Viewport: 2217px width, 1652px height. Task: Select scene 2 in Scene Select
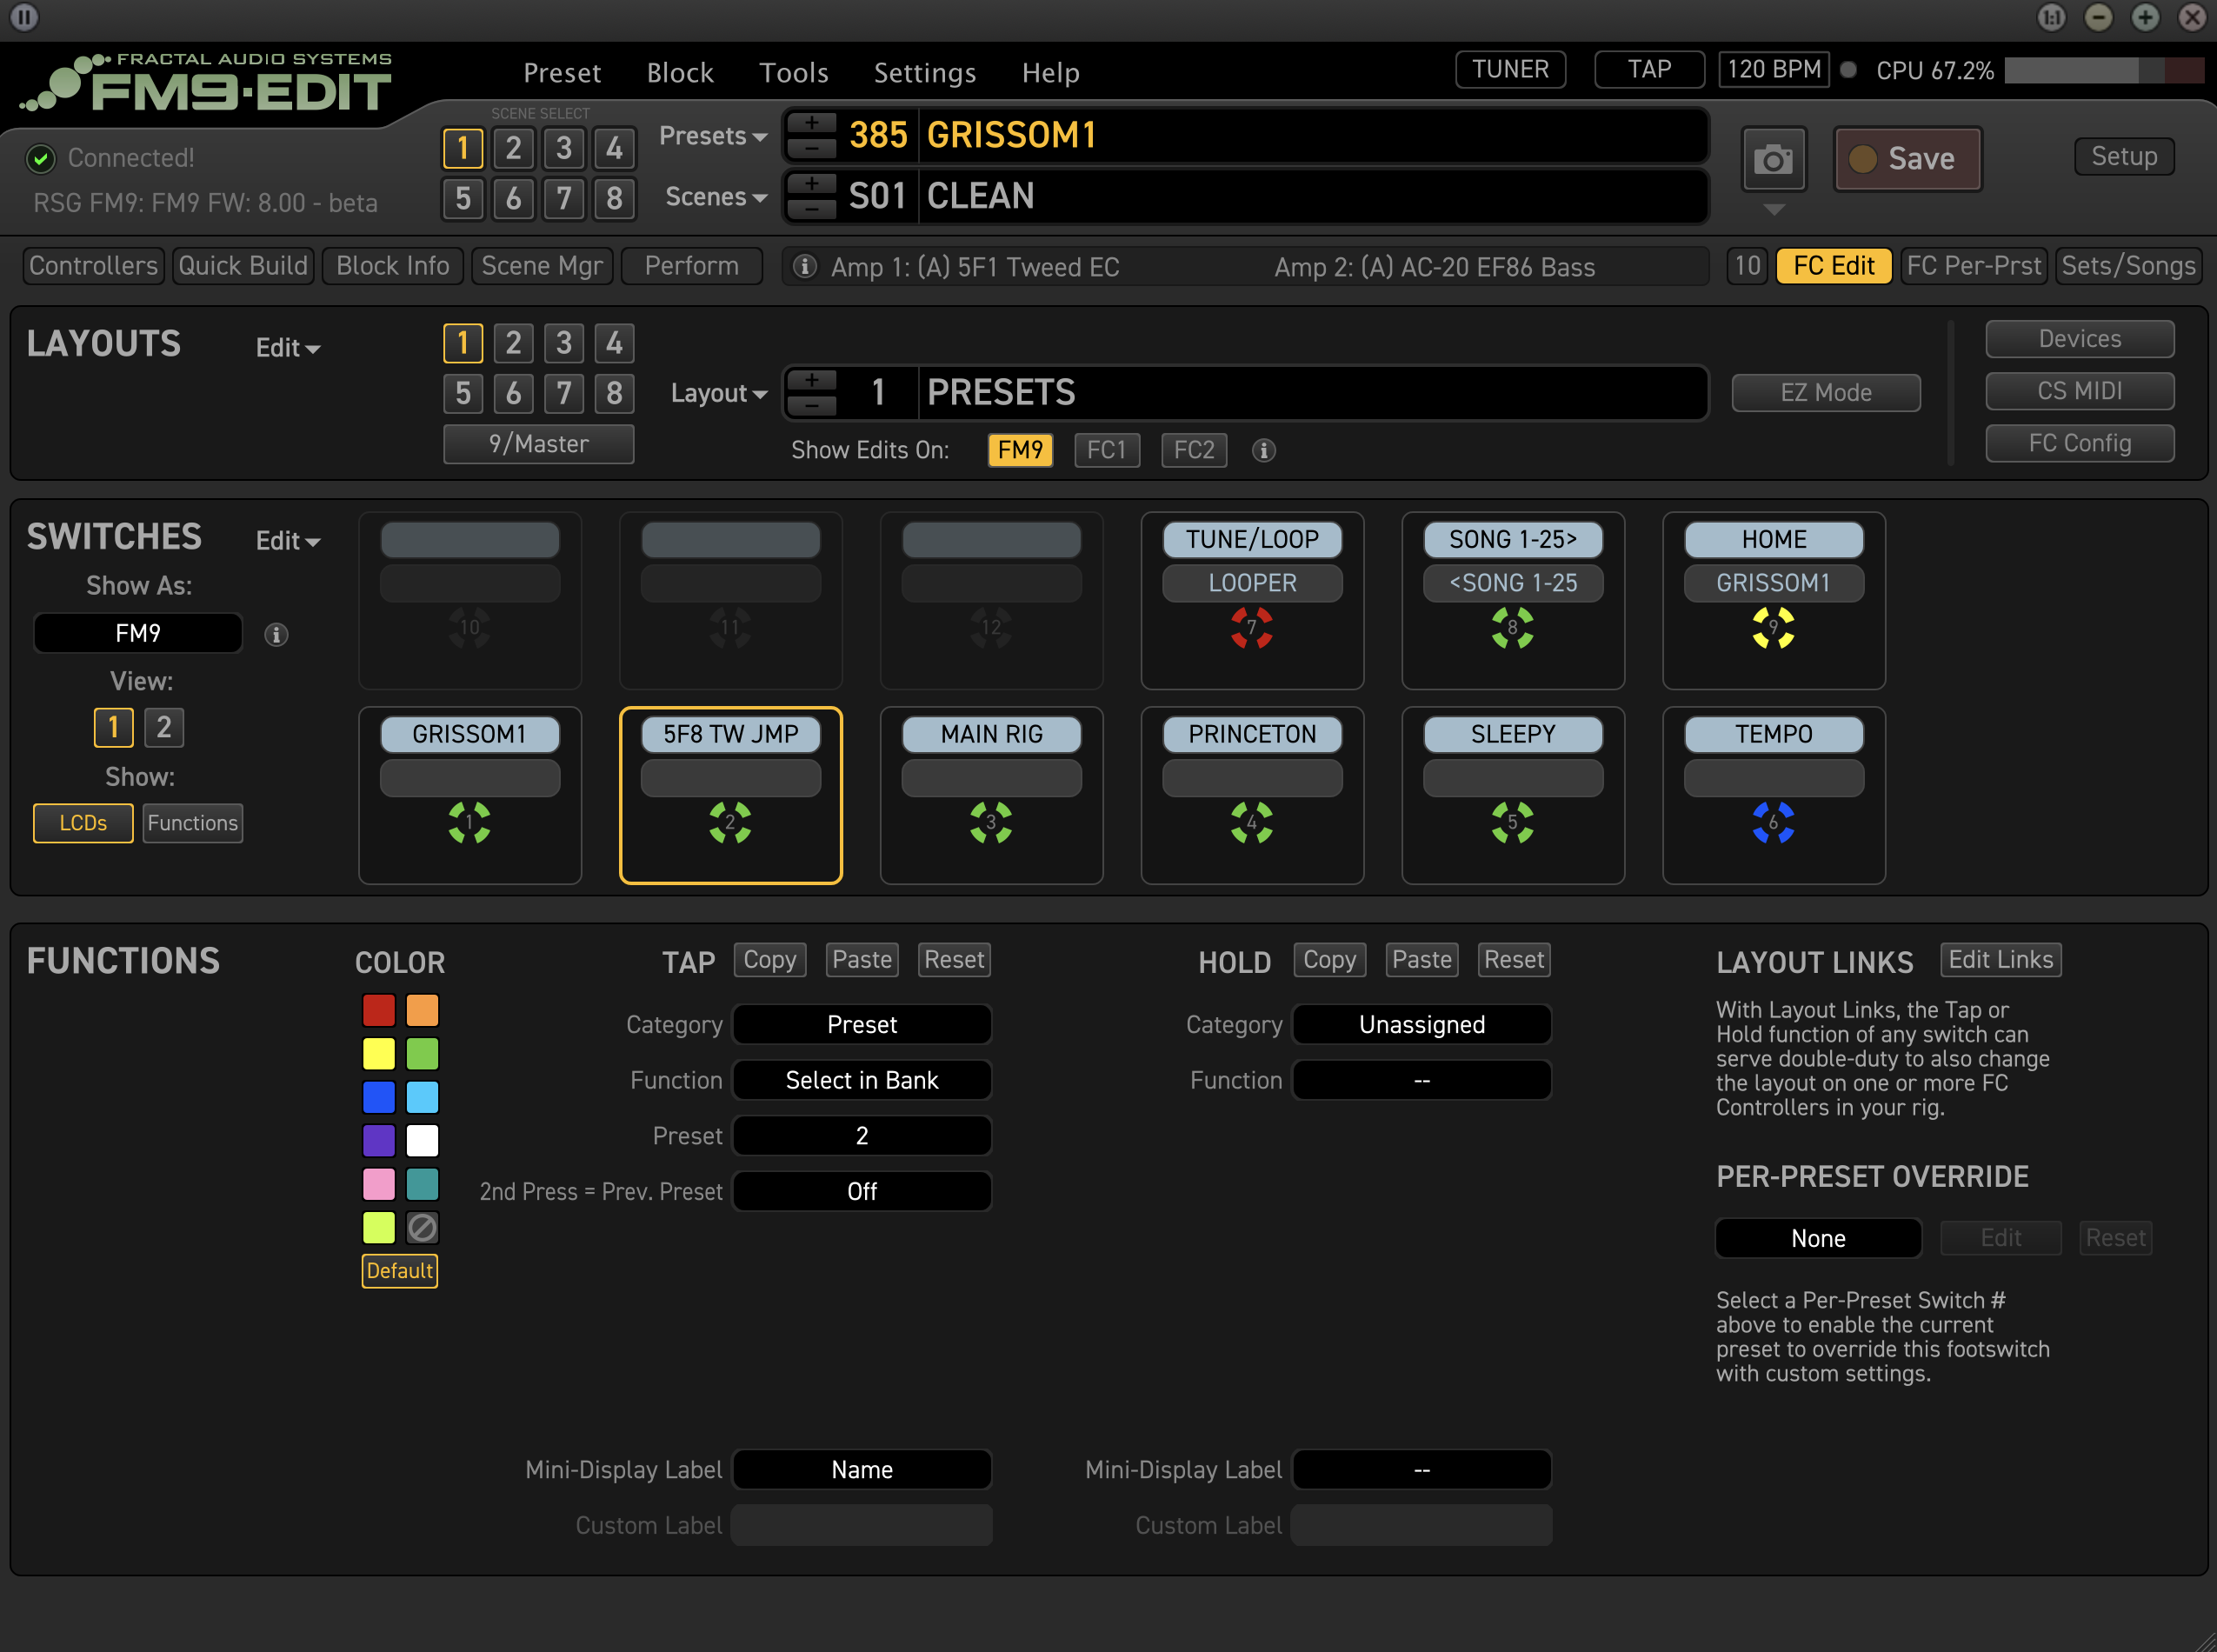513,148
